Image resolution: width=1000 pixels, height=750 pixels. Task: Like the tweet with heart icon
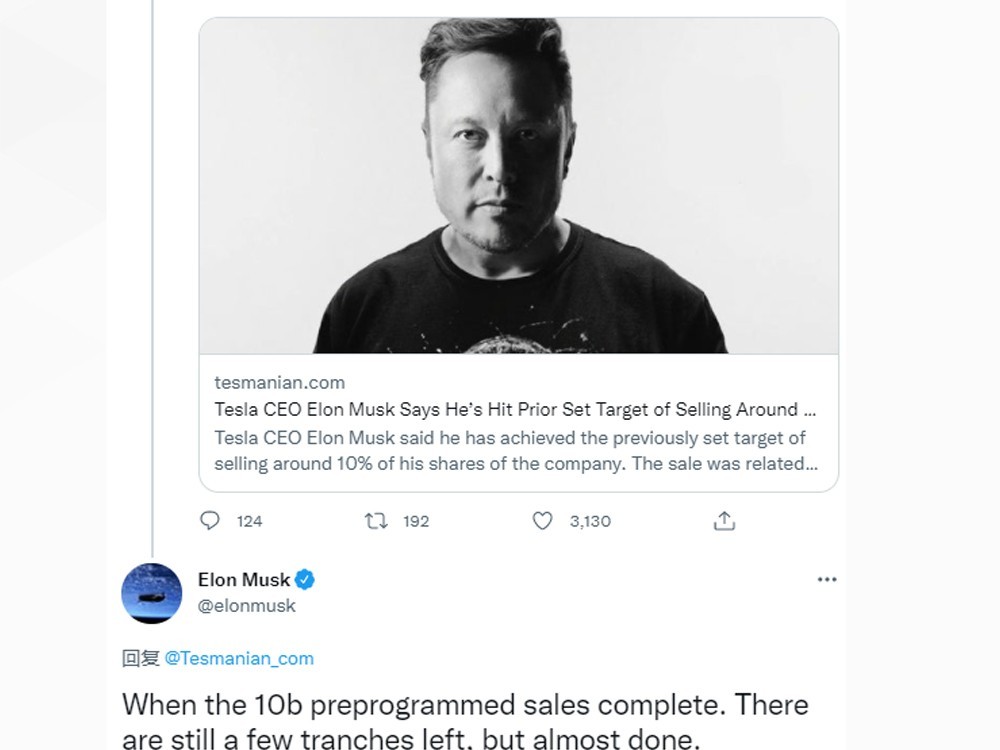[x=542, y=521]
